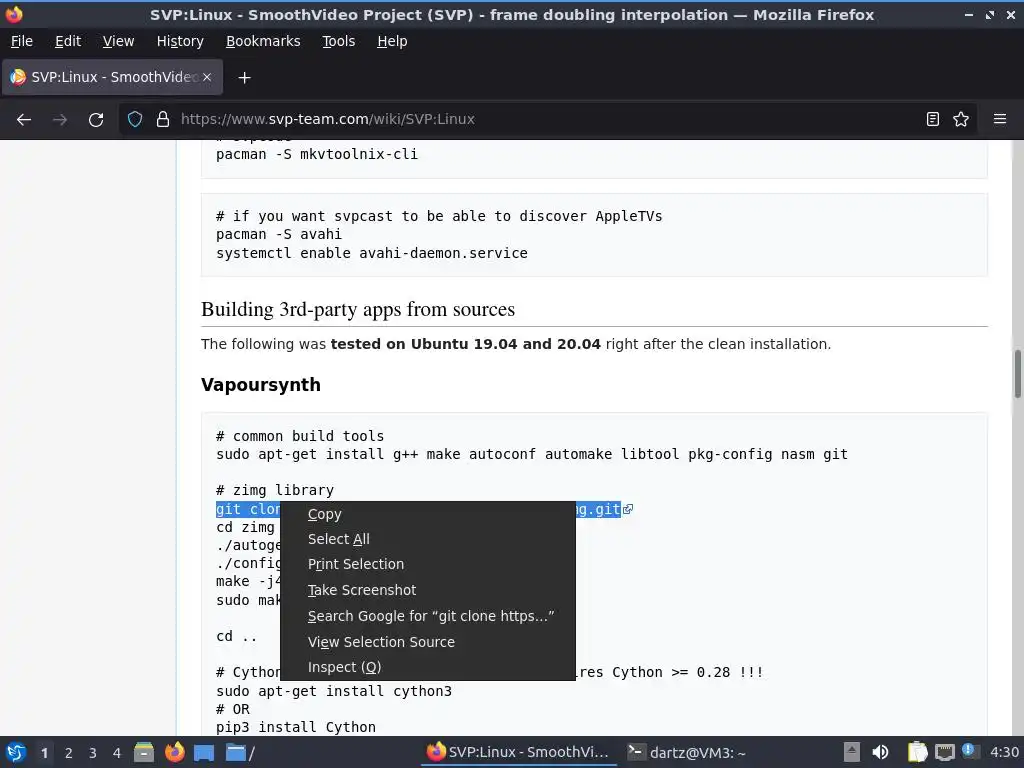Screen dimensions: 1024x768
Task: Toggle reader view icon
Action: click(933, 119)
